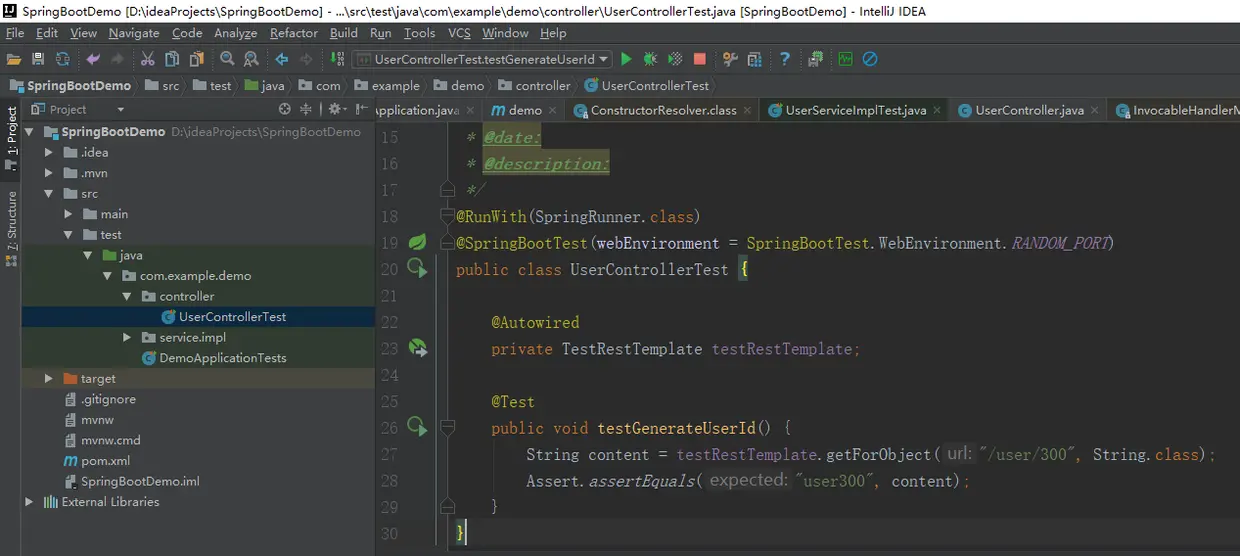This screenshot has height=556, width=1240.
Task: Click the Find magnifier icon
Action: coord(227,60)
